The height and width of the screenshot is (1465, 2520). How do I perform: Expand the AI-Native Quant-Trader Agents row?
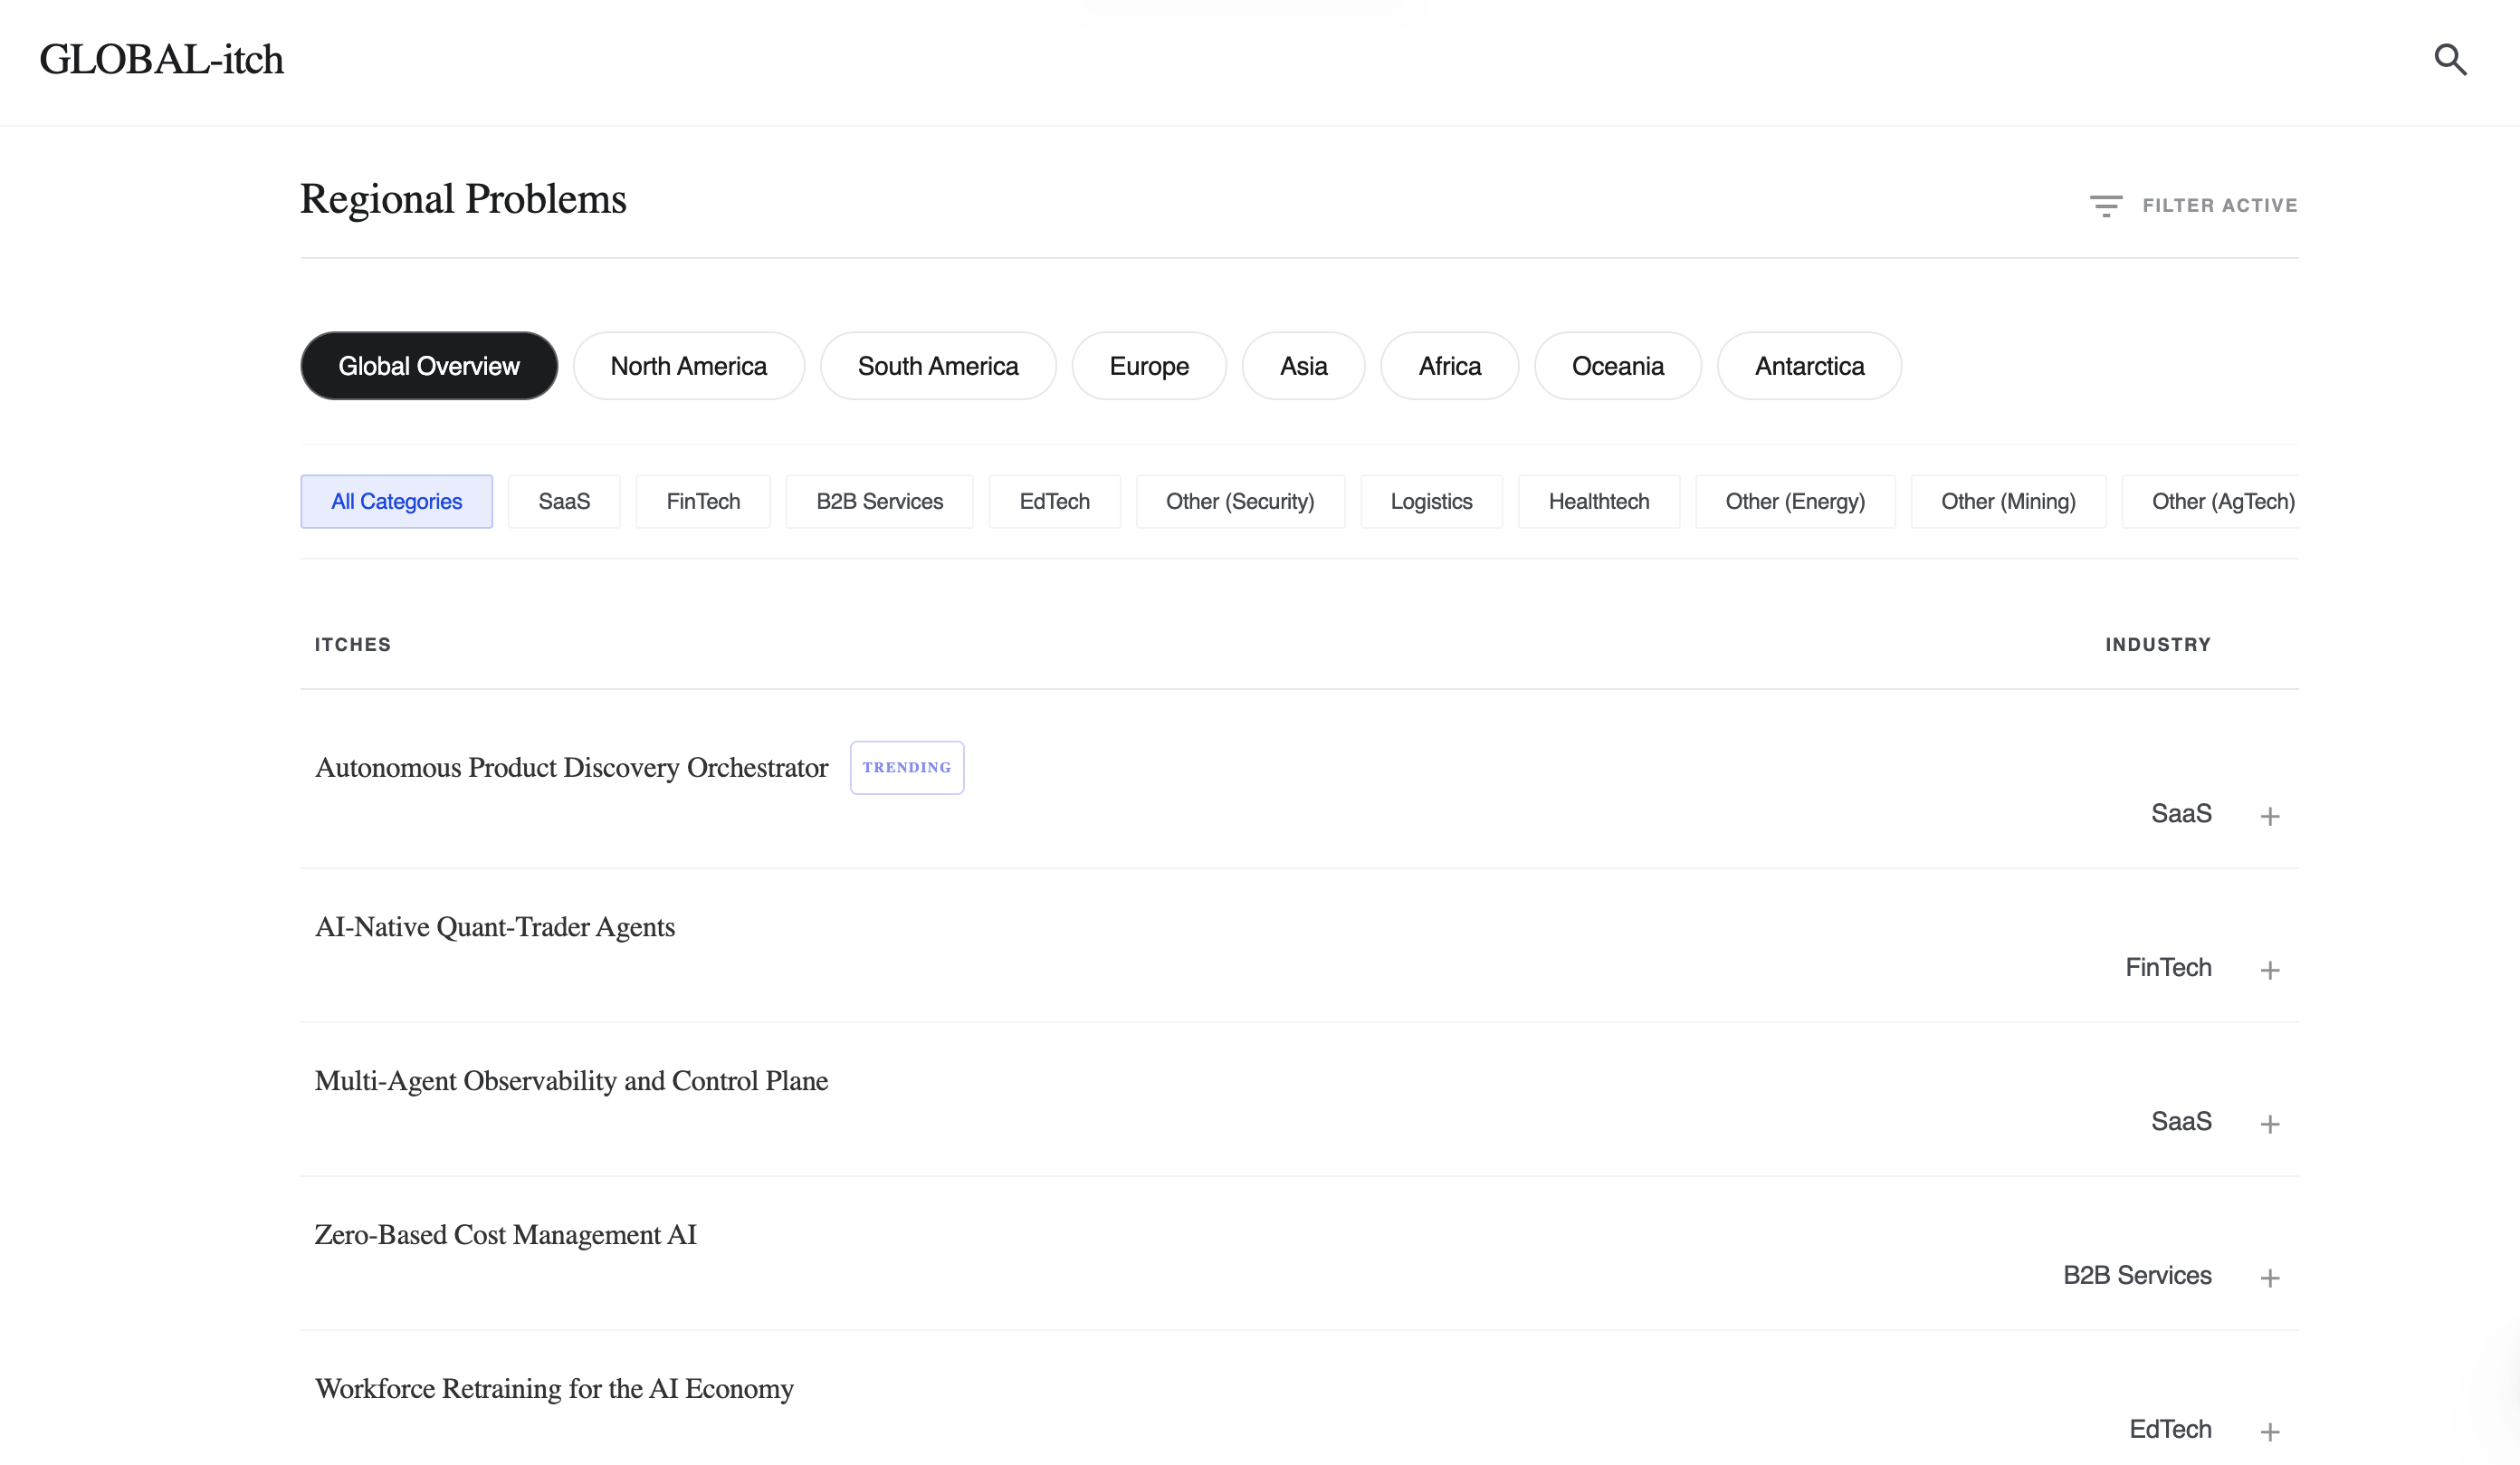pyautogui.click(x=2269, y=970)
